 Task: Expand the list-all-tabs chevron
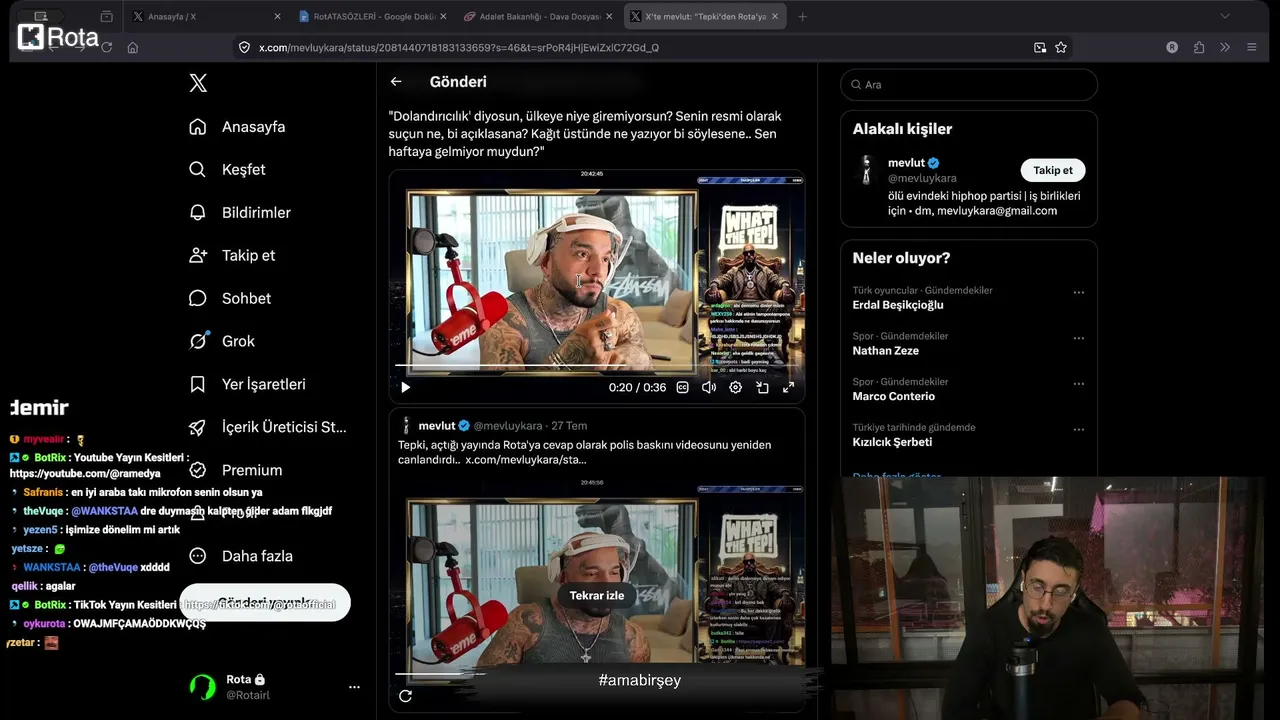coord(1225,16)
